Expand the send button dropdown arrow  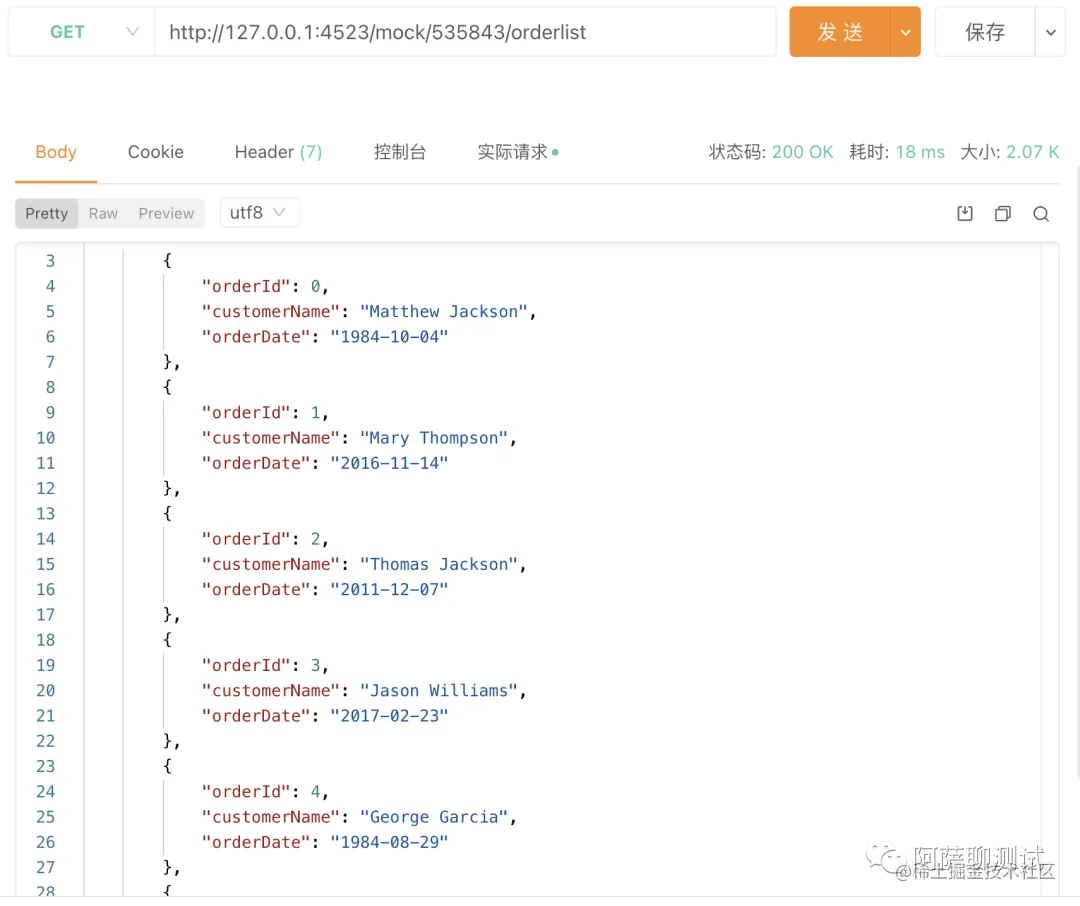pyautogui.click(x=905, y=32)
